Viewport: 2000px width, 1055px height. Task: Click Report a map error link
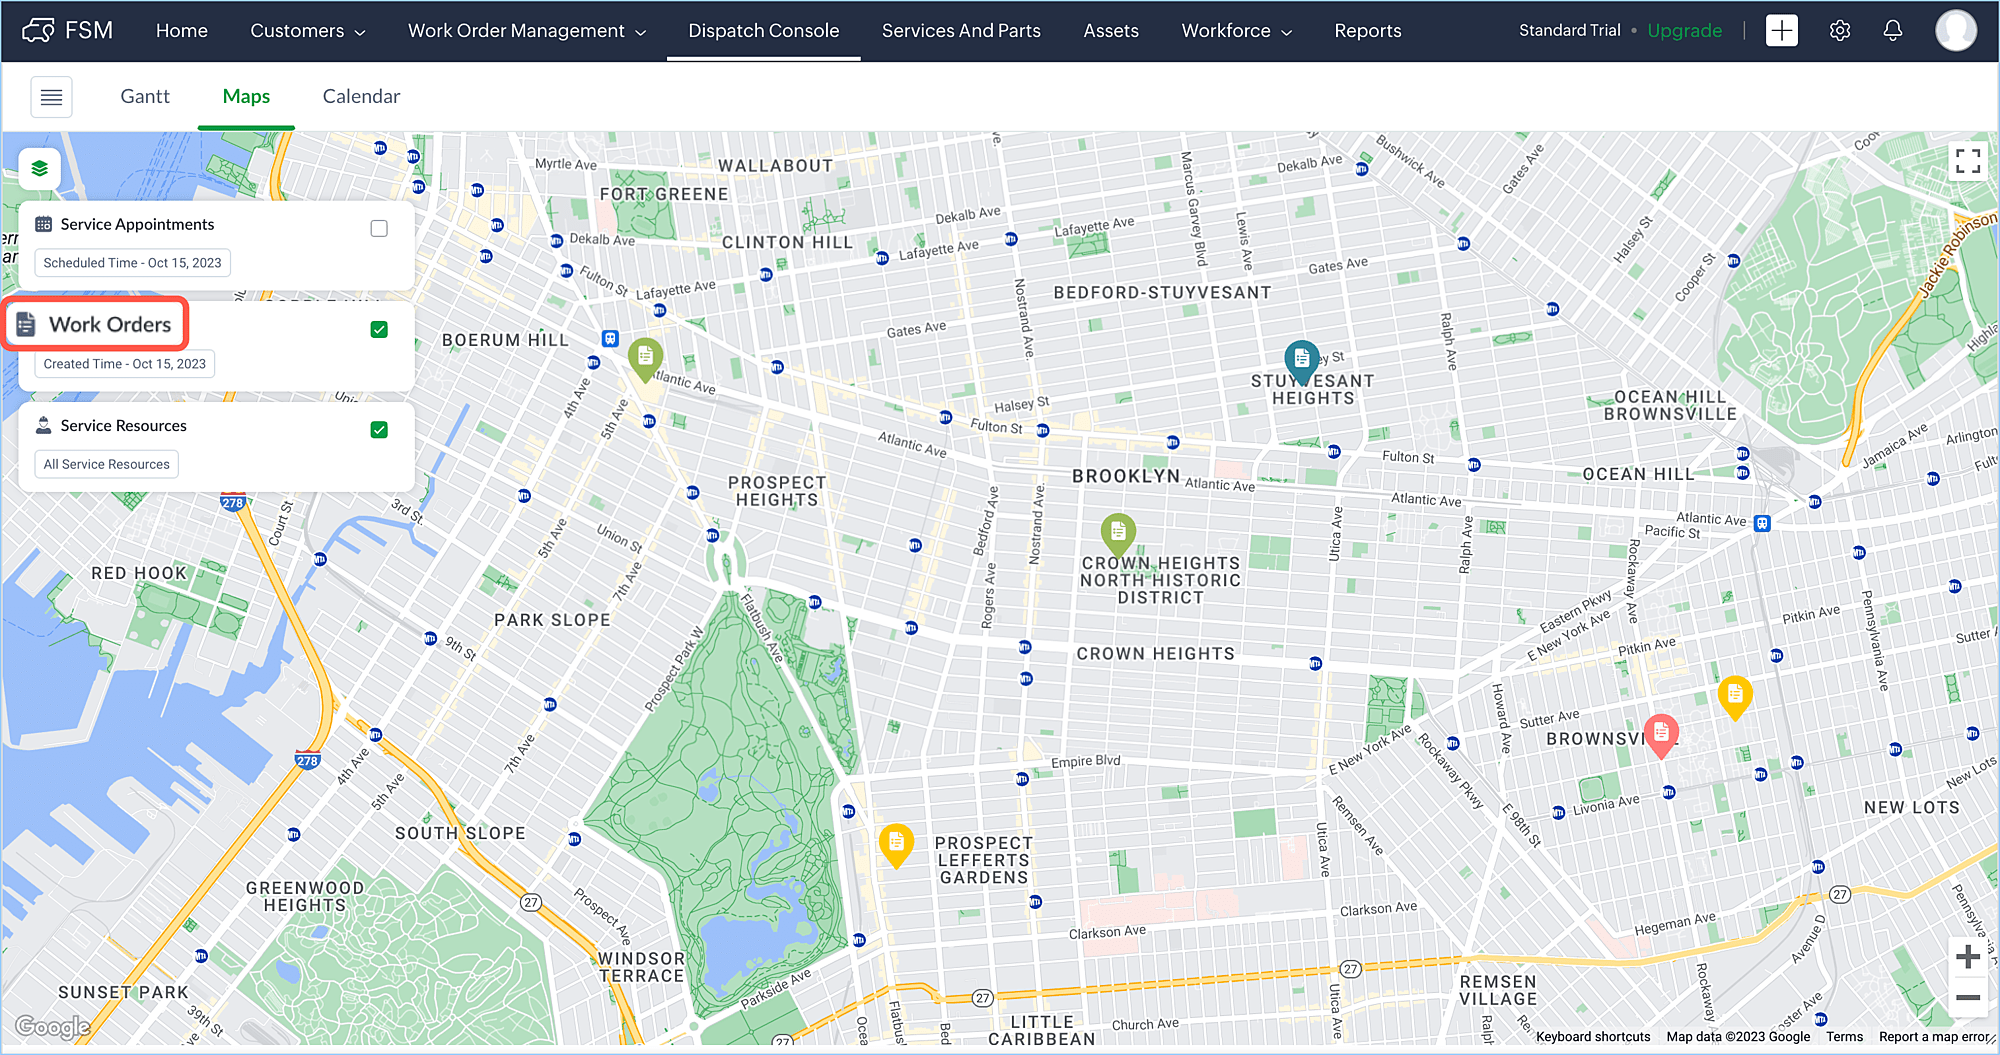click(1935, 1037)
